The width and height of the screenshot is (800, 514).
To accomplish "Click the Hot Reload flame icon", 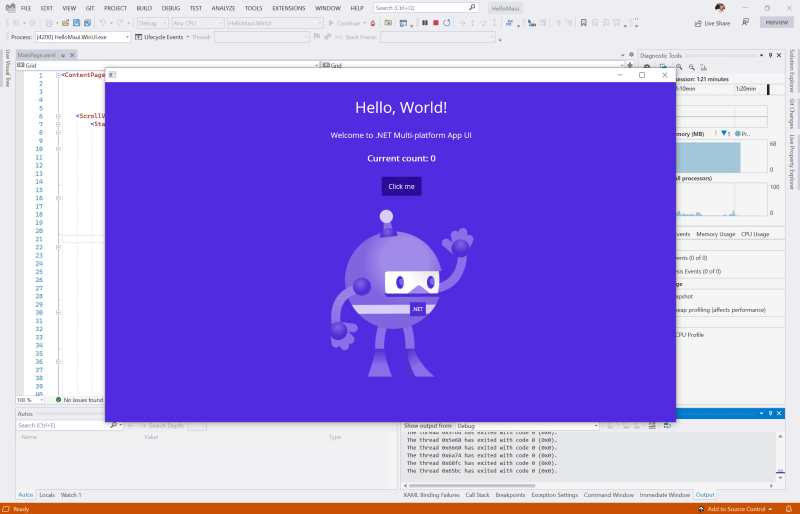I will (x=373, y=23).
